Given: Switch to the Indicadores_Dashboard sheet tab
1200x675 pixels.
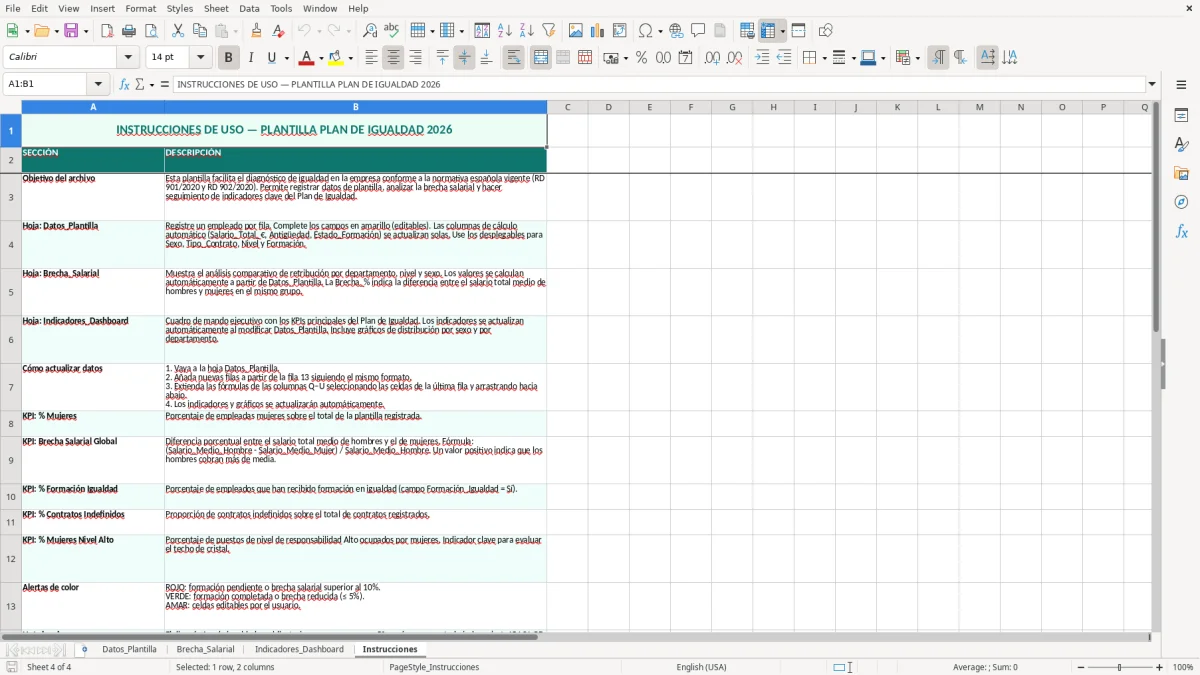Looking at the screenshot, I should point(299,649).
